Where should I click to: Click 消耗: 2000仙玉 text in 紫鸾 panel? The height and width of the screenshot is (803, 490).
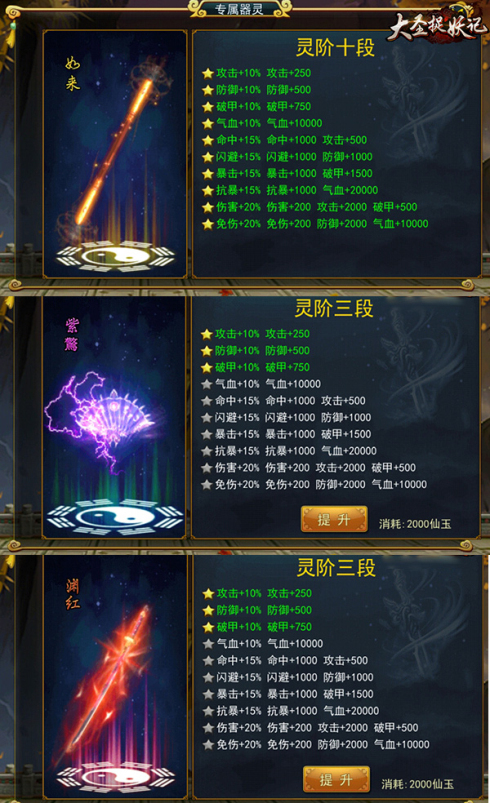[x=415, y=524]
